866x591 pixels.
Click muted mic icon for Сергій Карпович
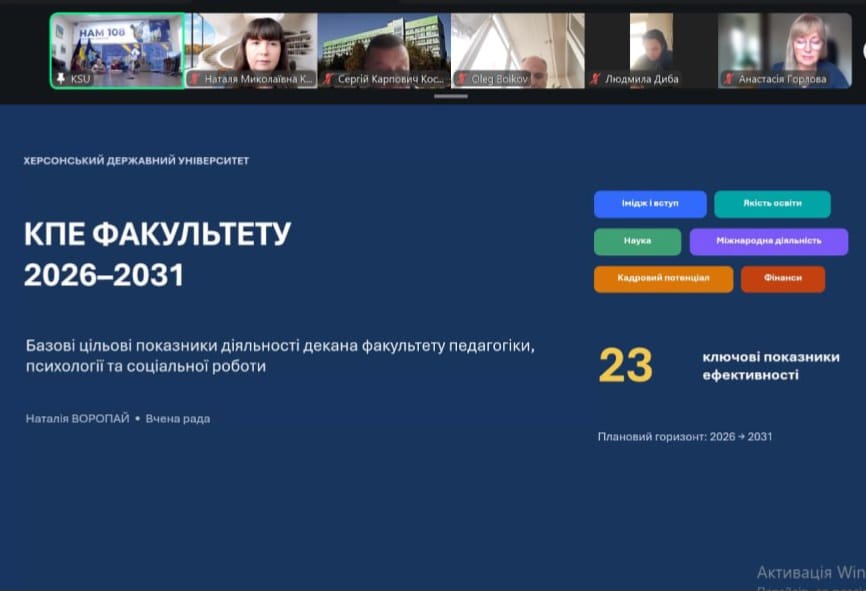pyautogui.click(x=328, y=78)
